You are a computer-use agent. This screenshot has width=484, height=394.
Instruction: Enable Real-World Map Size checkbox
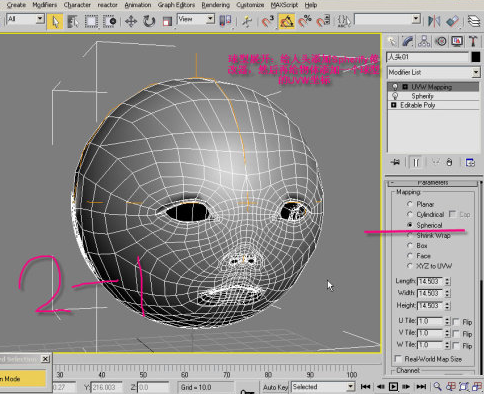[x=398, y=359]
